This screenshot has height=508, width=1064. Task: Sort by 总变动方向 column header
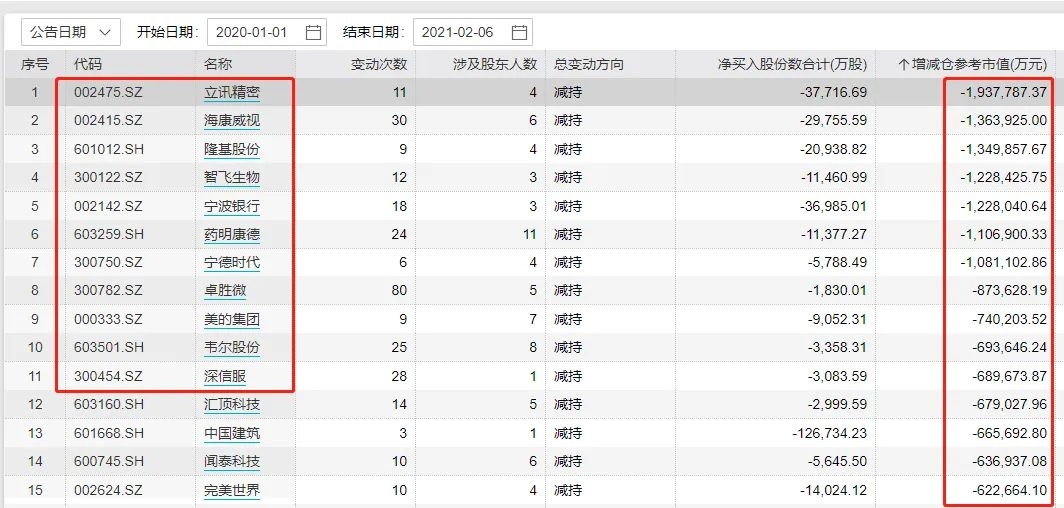point(588,64)
